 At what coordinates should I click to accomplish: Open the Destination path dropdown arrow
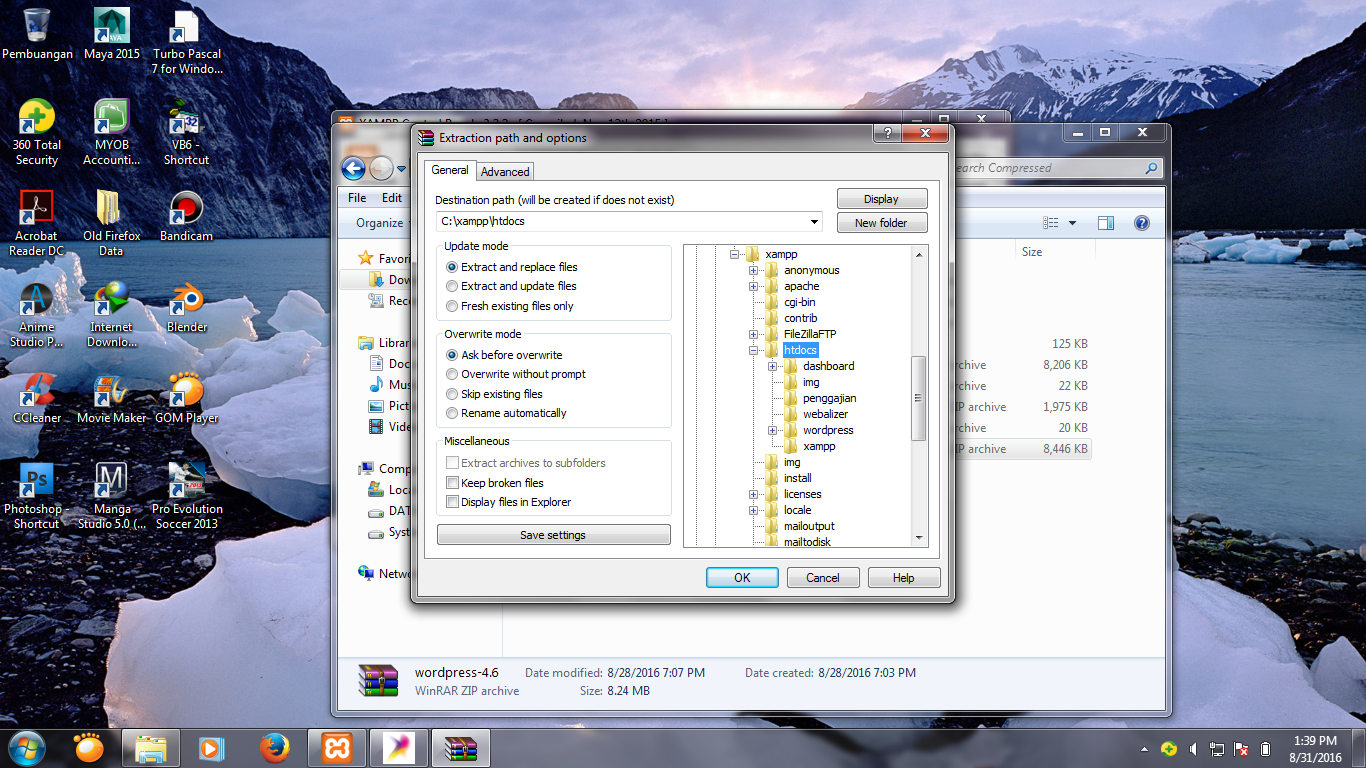815,222
